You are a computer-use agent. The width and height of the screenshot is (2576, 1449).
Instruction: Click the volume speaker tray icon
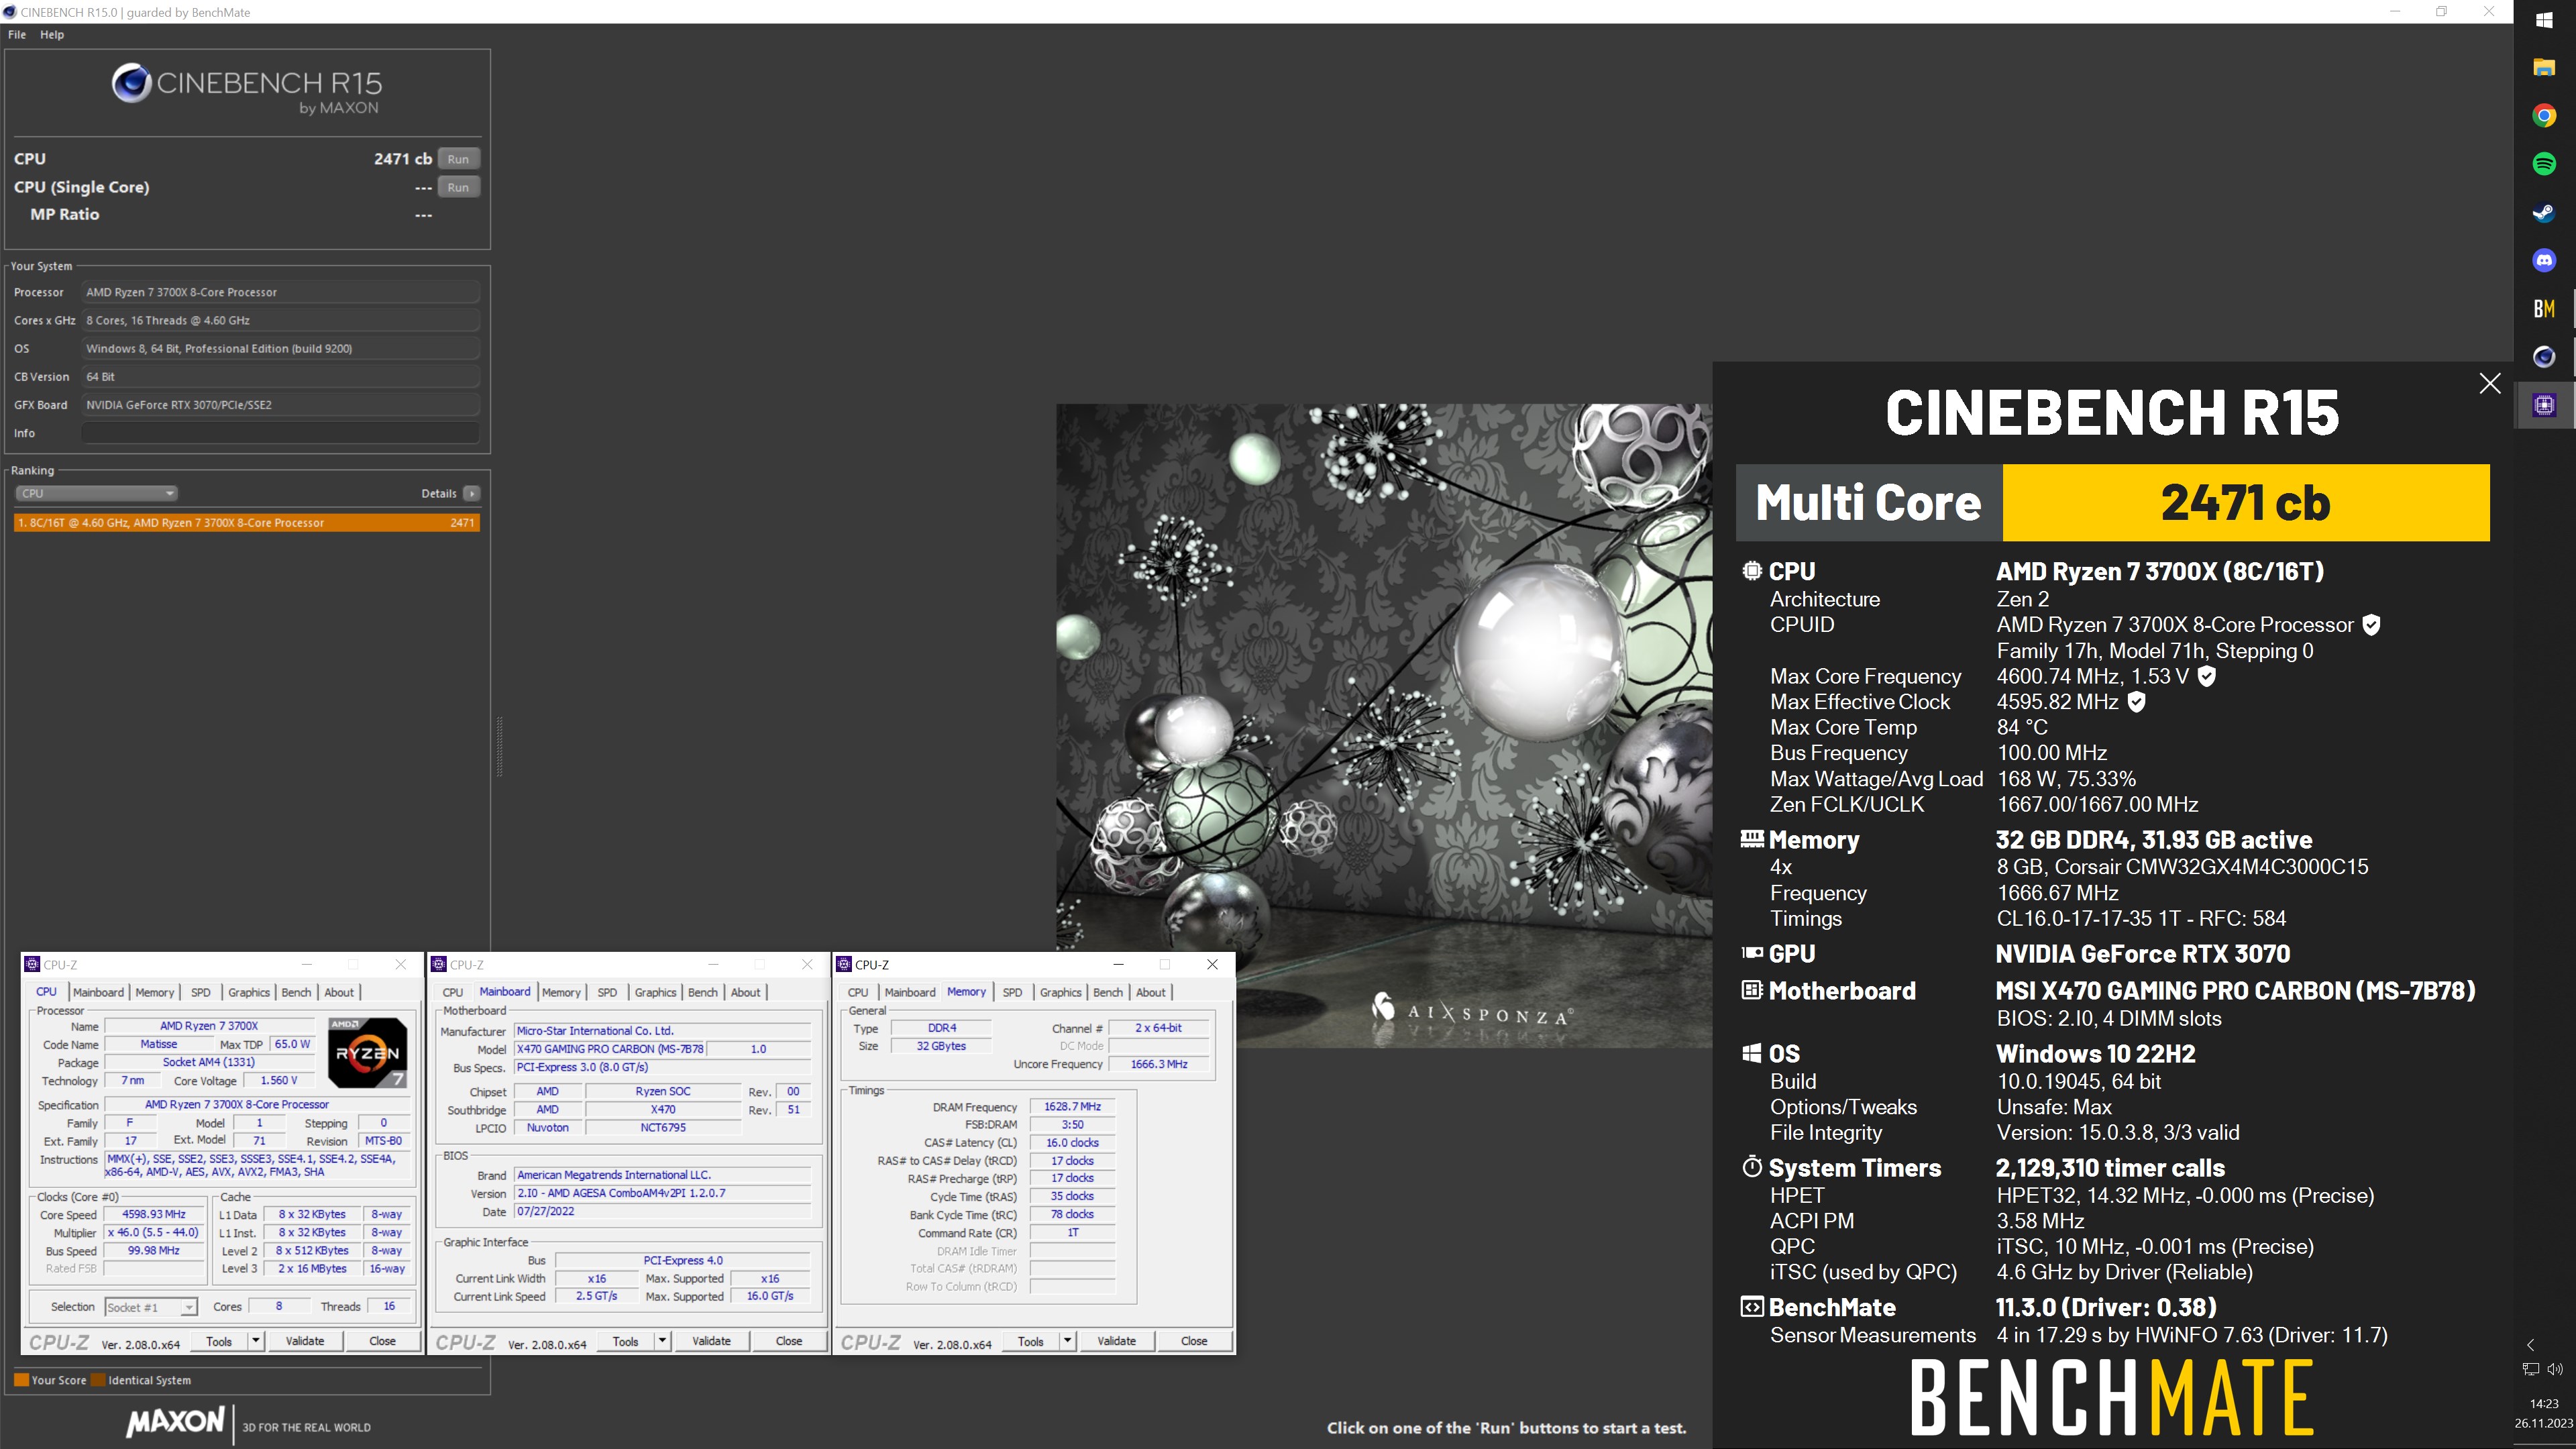[2555, 1369]
